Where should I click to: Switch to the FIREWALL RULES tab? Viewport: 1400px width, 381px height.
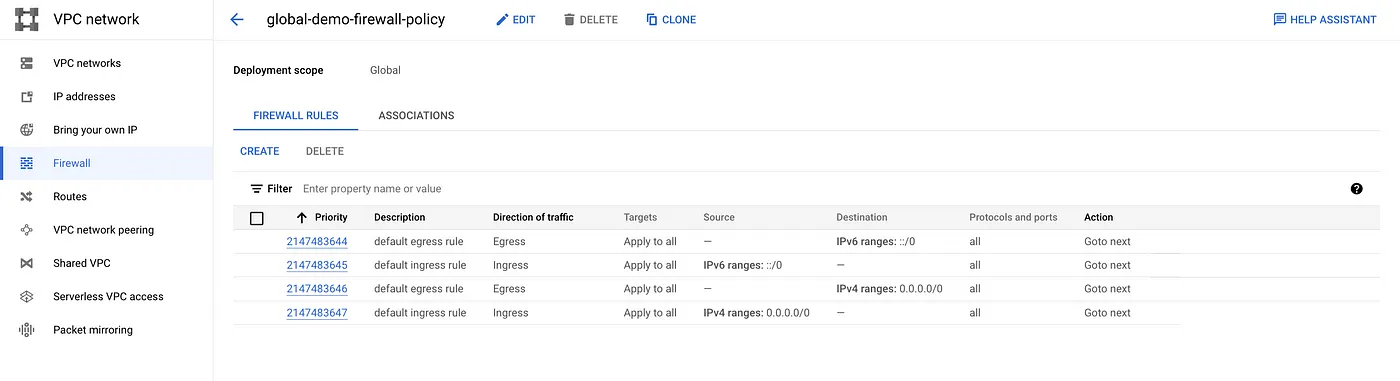tap(296, 116)
